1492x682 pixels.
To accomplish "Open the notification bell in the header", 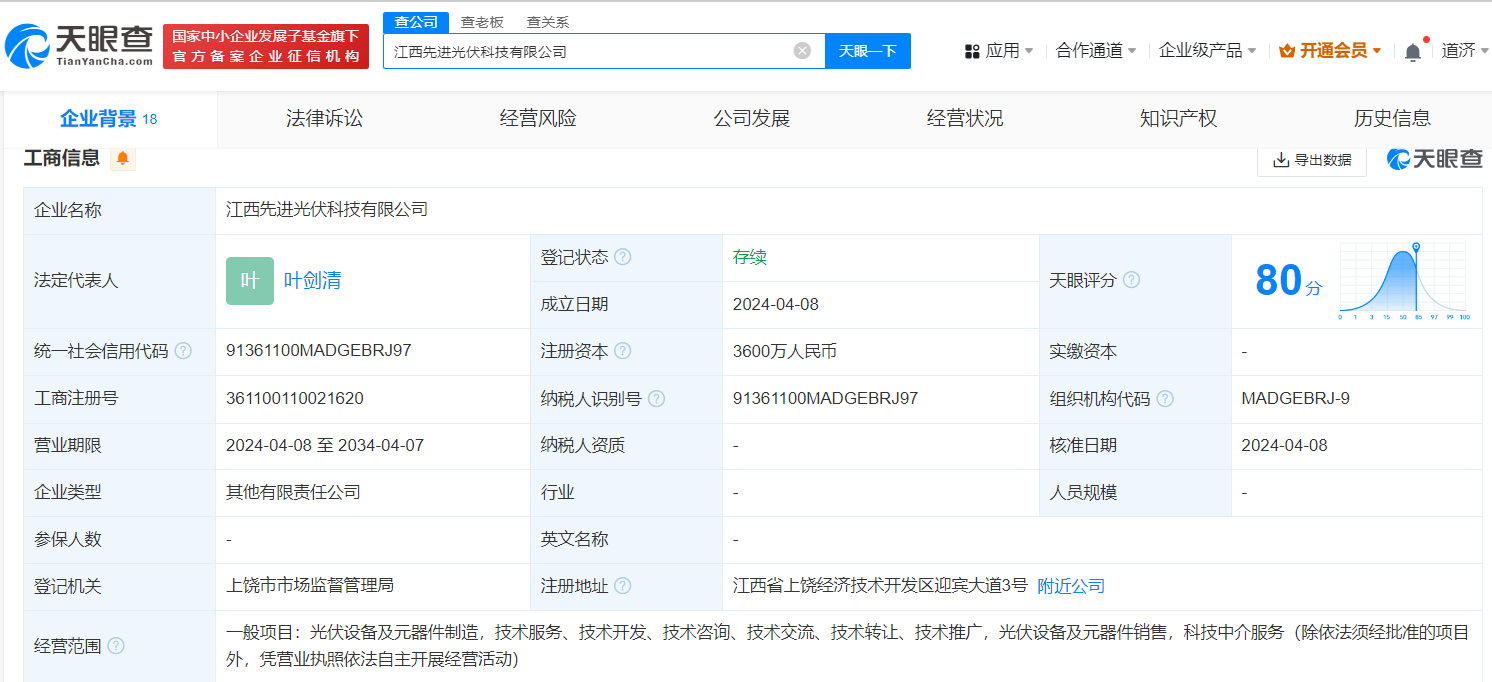I will click(x=1412, y=52).
